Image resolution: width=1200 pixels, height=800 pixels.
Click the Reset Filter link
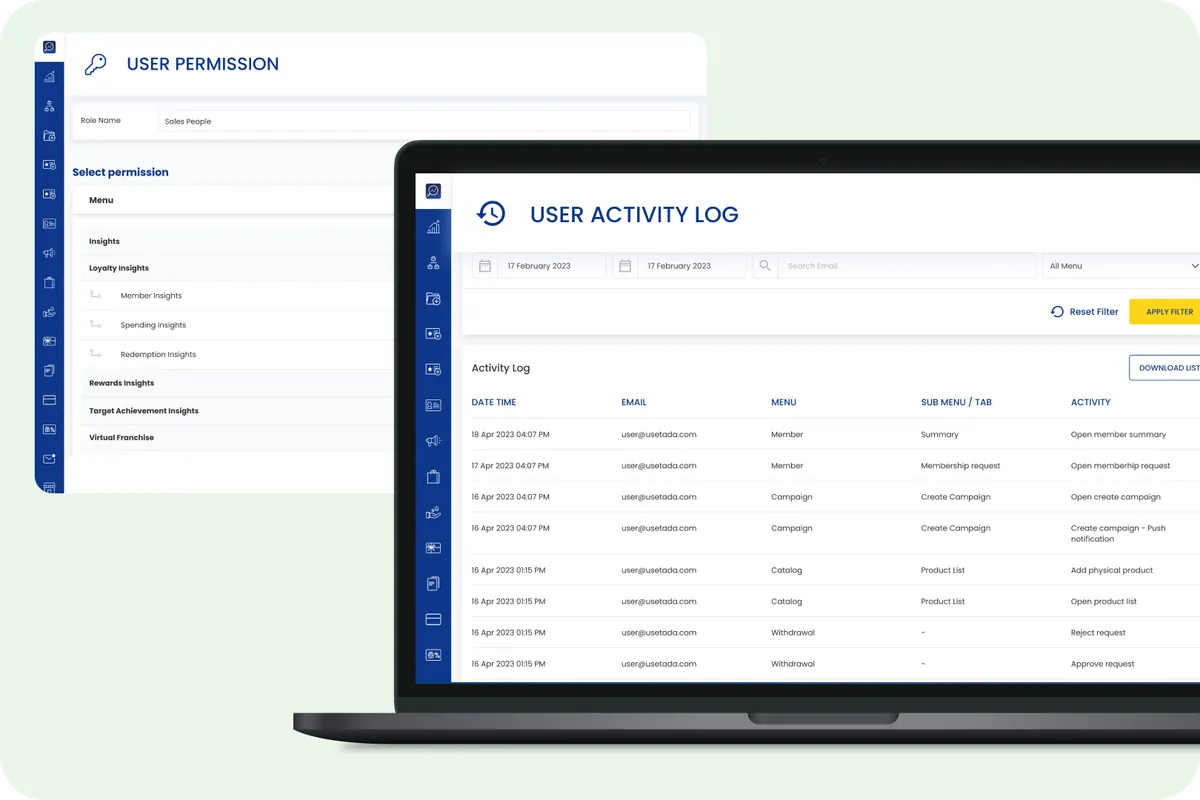(1084, 312)
